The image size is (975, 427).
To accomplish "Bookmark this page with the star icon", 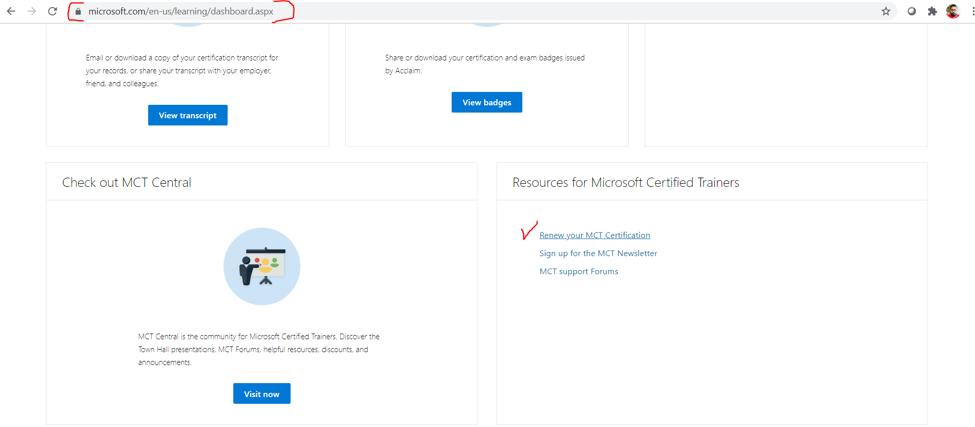I will (x=886, y=11).
